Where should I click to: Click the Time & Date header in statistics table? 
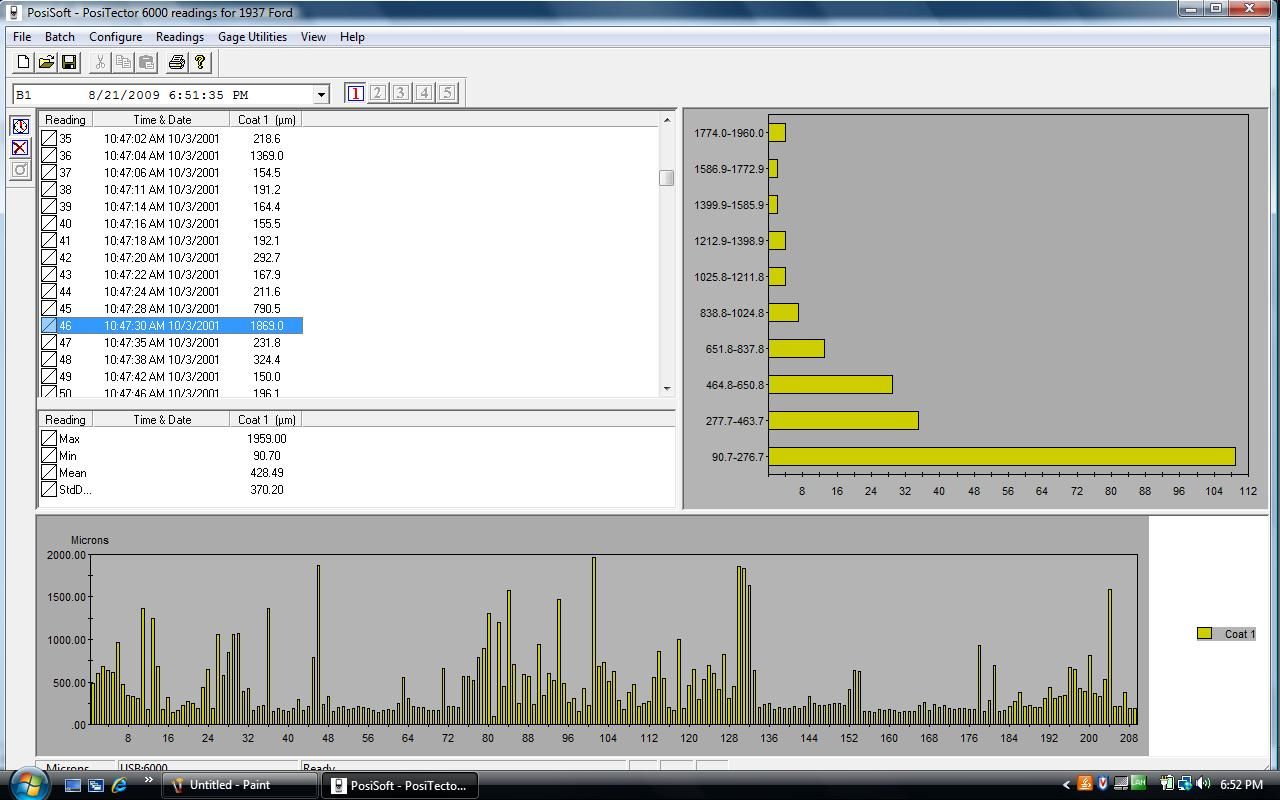tap(162, 420)
